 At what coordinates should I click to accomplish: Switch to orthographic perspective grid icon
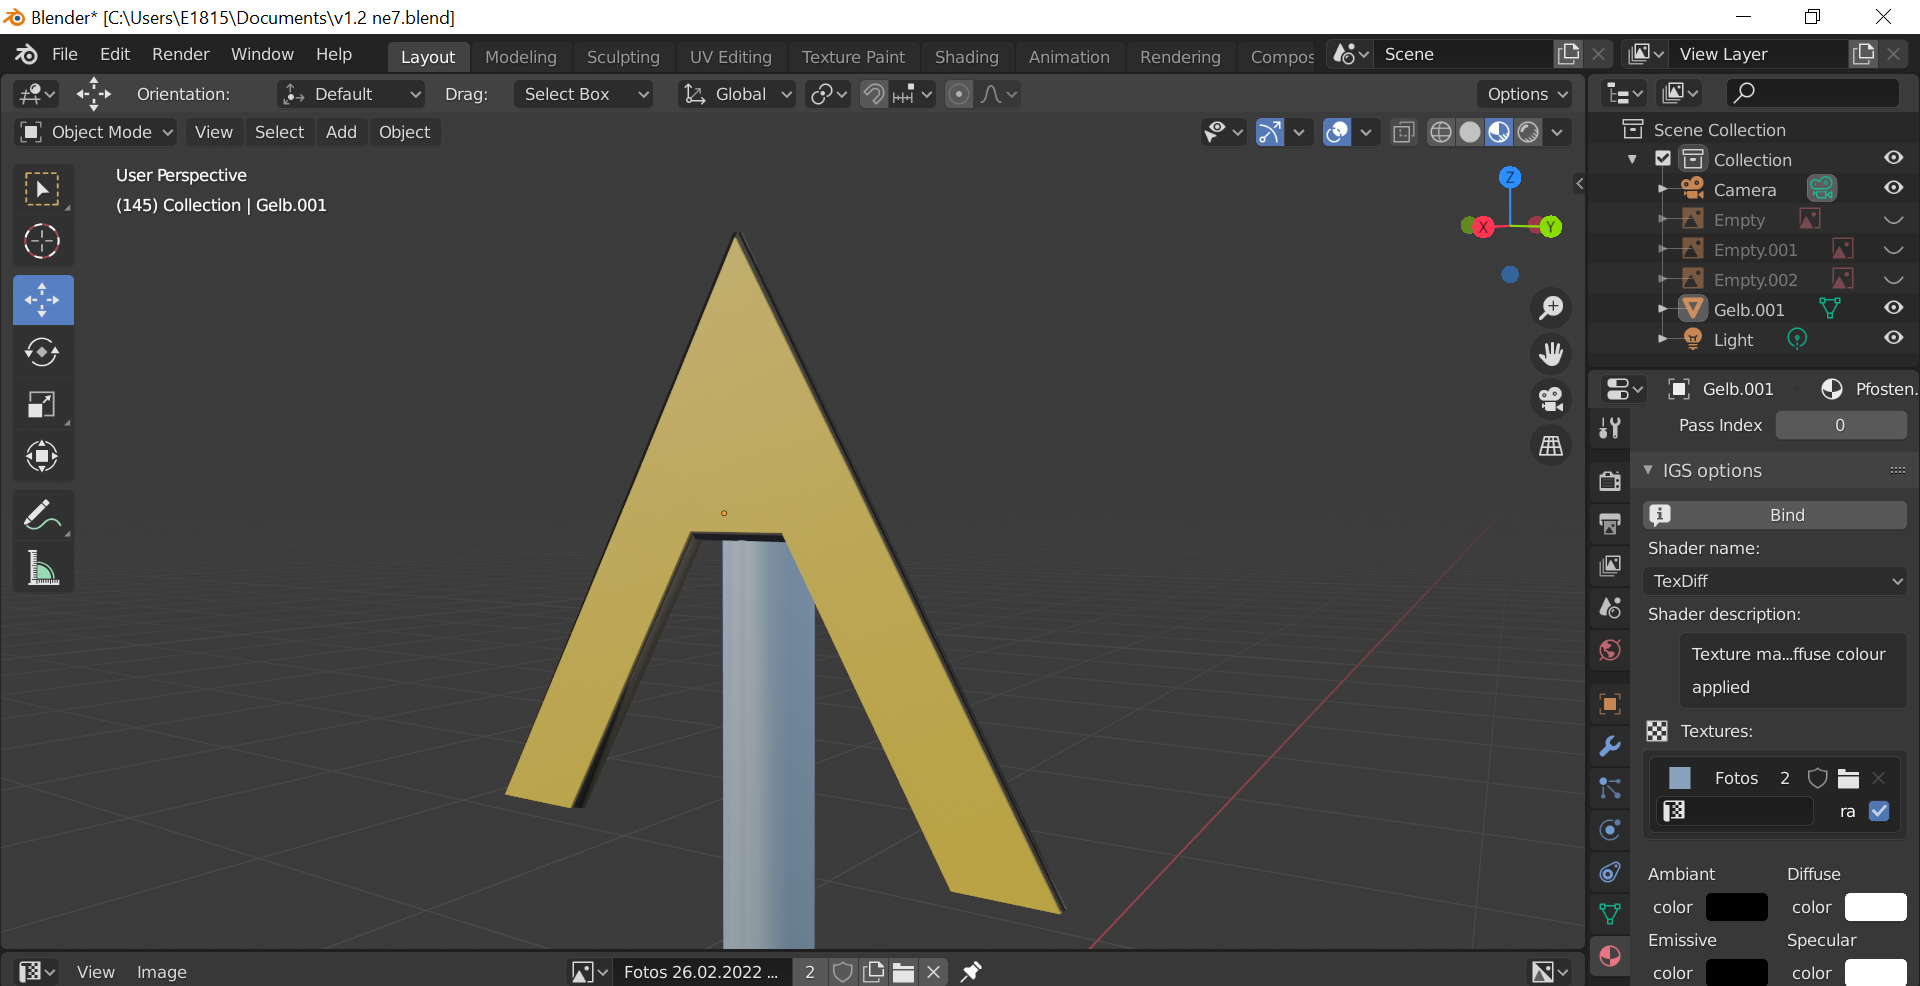click(1551, 446)
